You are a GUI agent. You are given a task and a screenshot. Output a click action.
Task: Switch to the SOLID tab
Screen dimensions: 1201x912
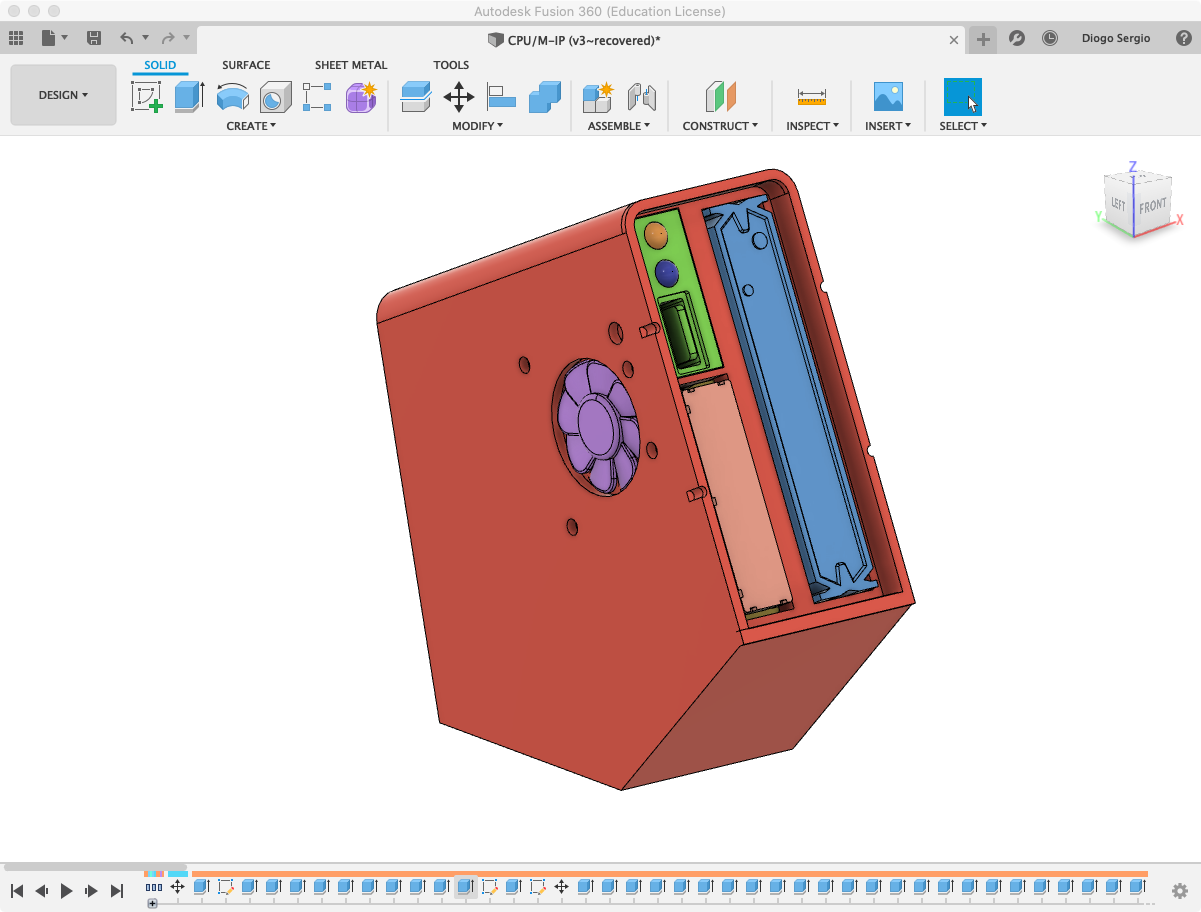[160, 65]
